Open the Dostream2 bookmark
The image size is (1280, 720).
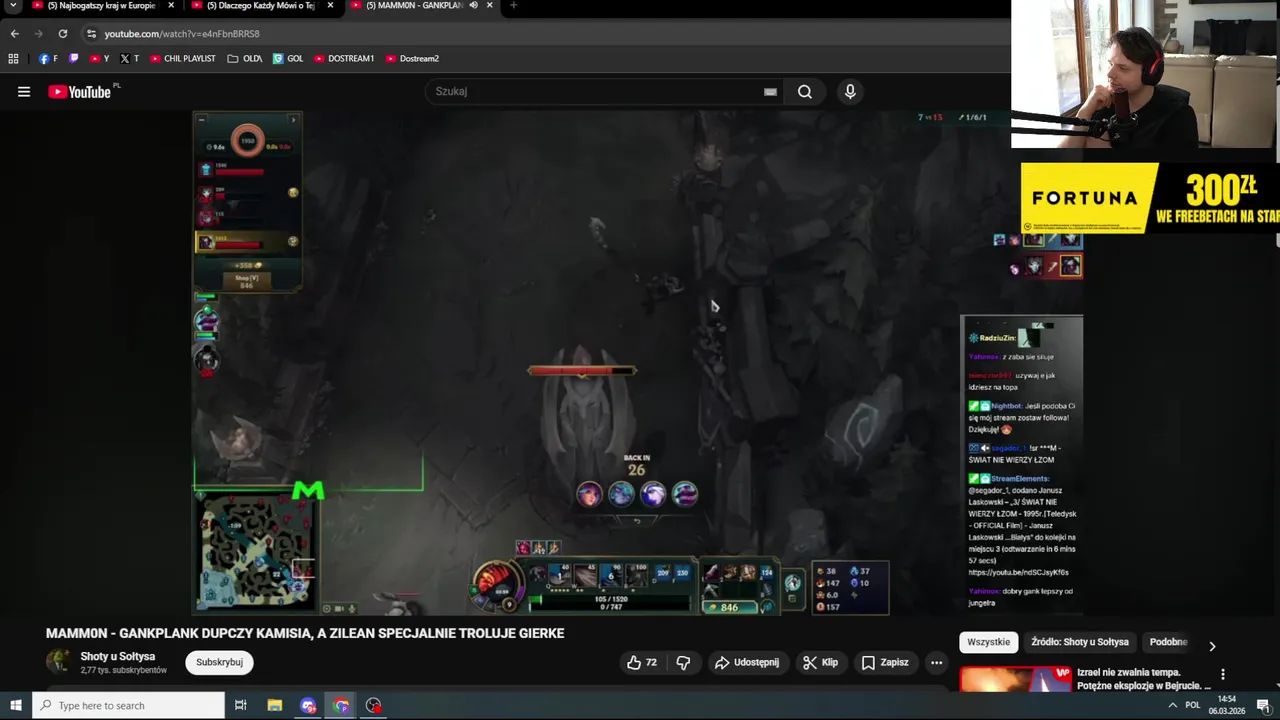click(412, 59)
